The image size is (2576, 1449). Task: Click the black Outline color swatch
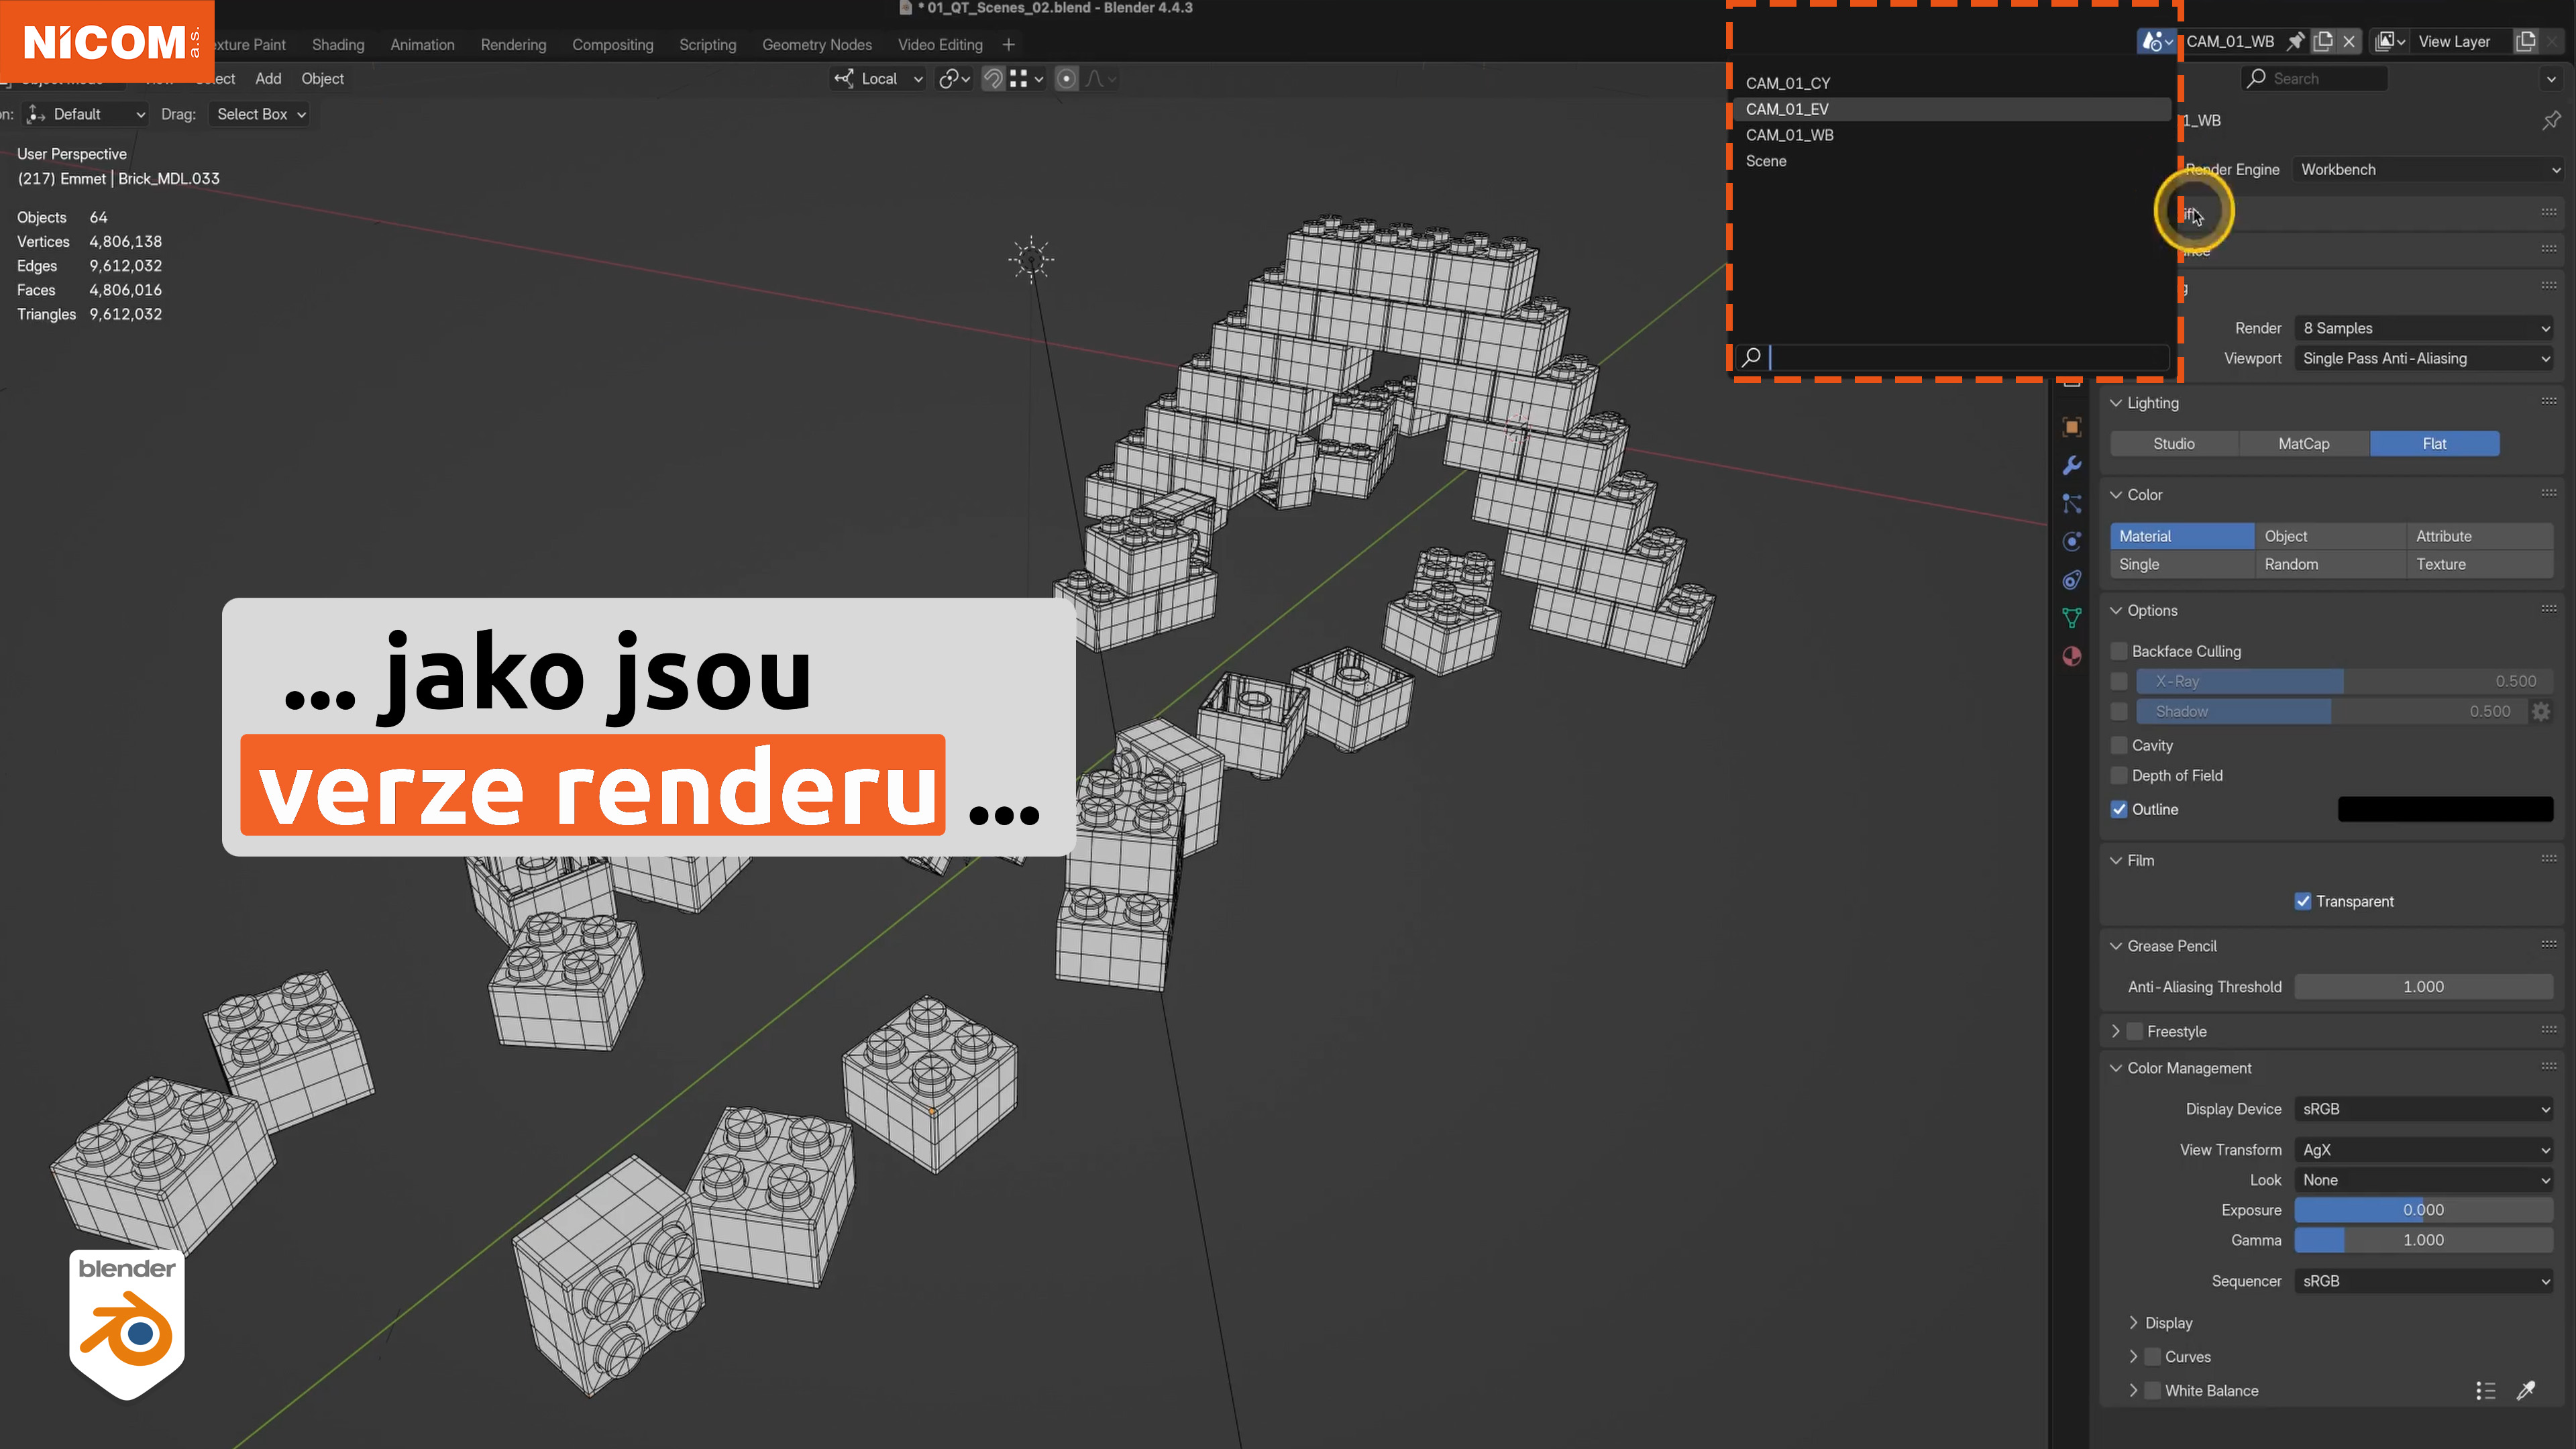pyautogui.click(x=2445, y=809)
